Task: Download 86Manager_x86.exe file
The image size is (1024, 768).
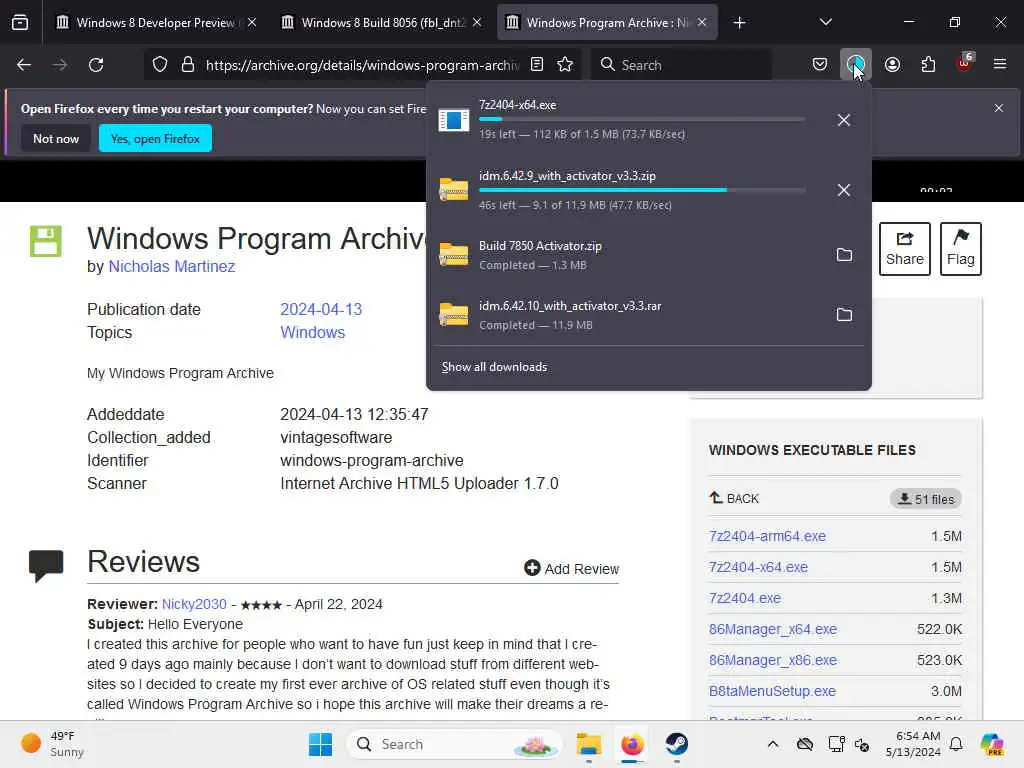Action: click(773, 660)
